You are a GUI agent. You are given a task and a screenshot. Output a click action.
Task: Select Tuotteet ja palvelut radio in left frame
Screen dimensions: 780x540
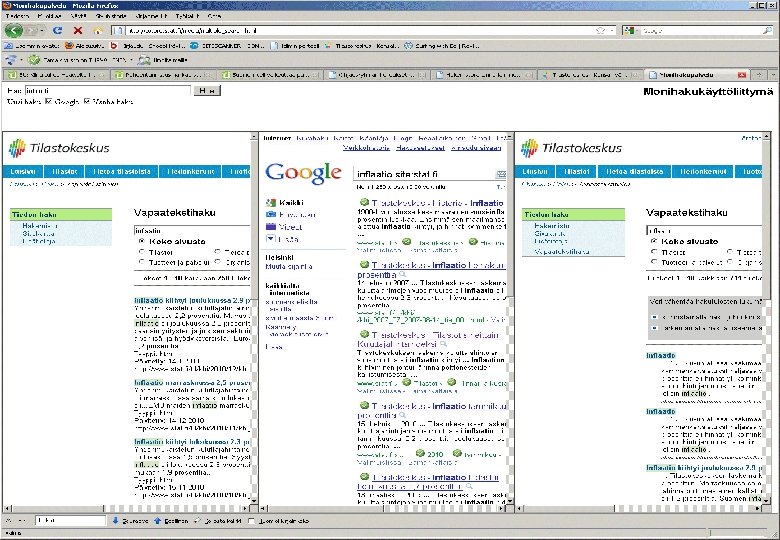pos(142,262)
